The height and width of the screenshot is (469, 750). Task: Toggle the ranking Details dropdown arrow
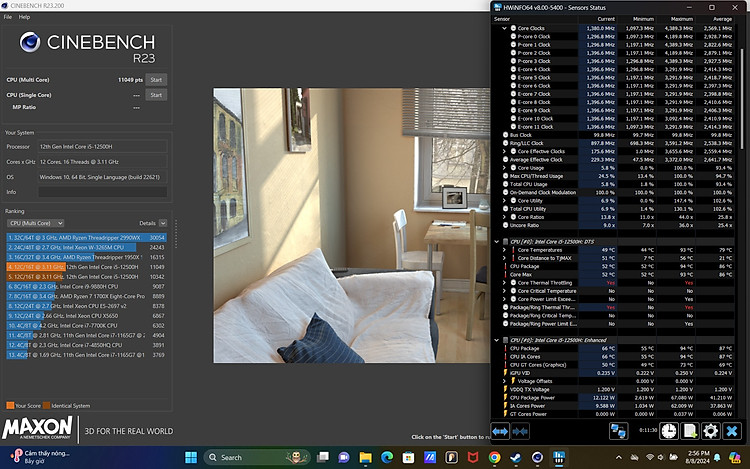[x=163, y=223]
